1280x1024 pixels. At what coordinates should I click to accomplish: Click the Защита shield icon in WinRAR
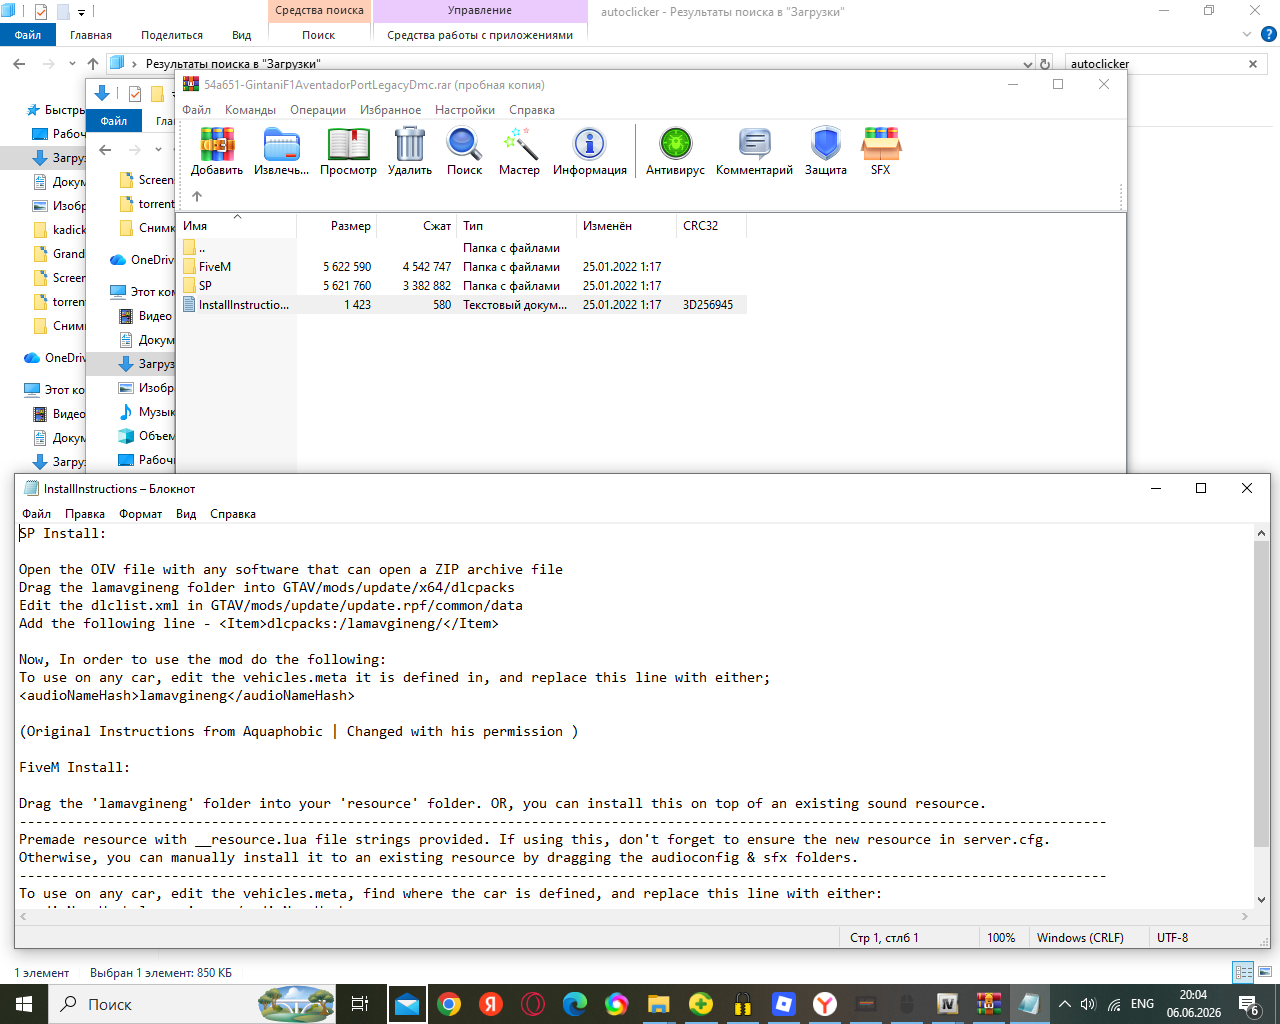coord(826,151)
